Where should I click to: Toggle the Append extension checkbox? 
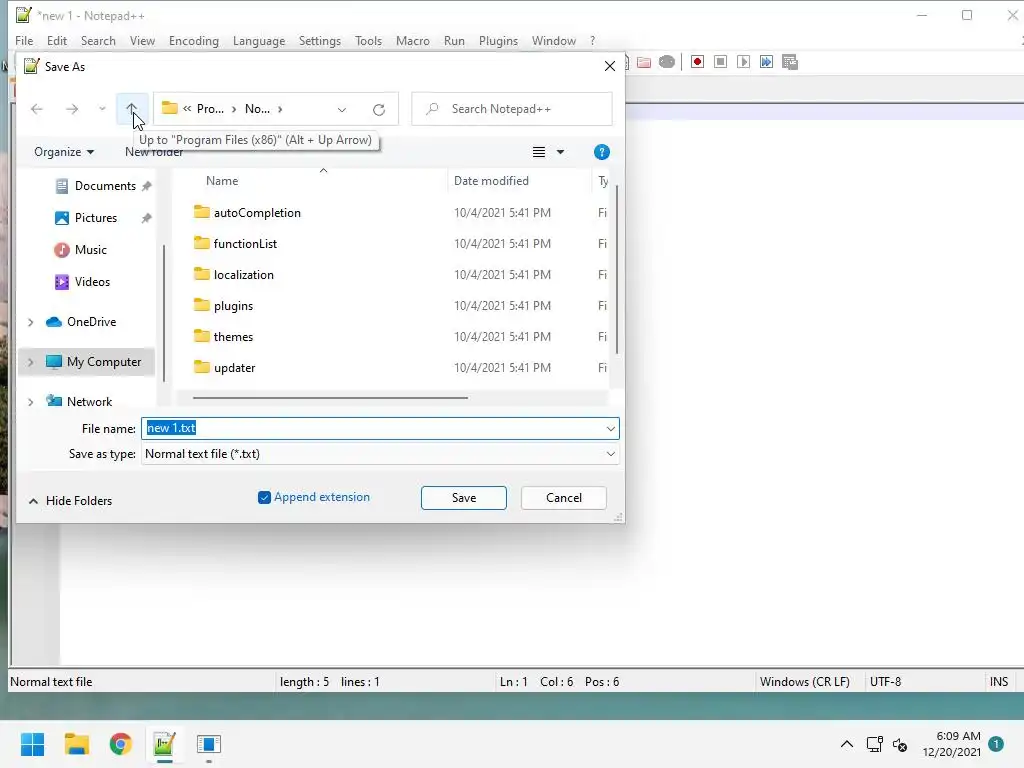tap(264, 498)
